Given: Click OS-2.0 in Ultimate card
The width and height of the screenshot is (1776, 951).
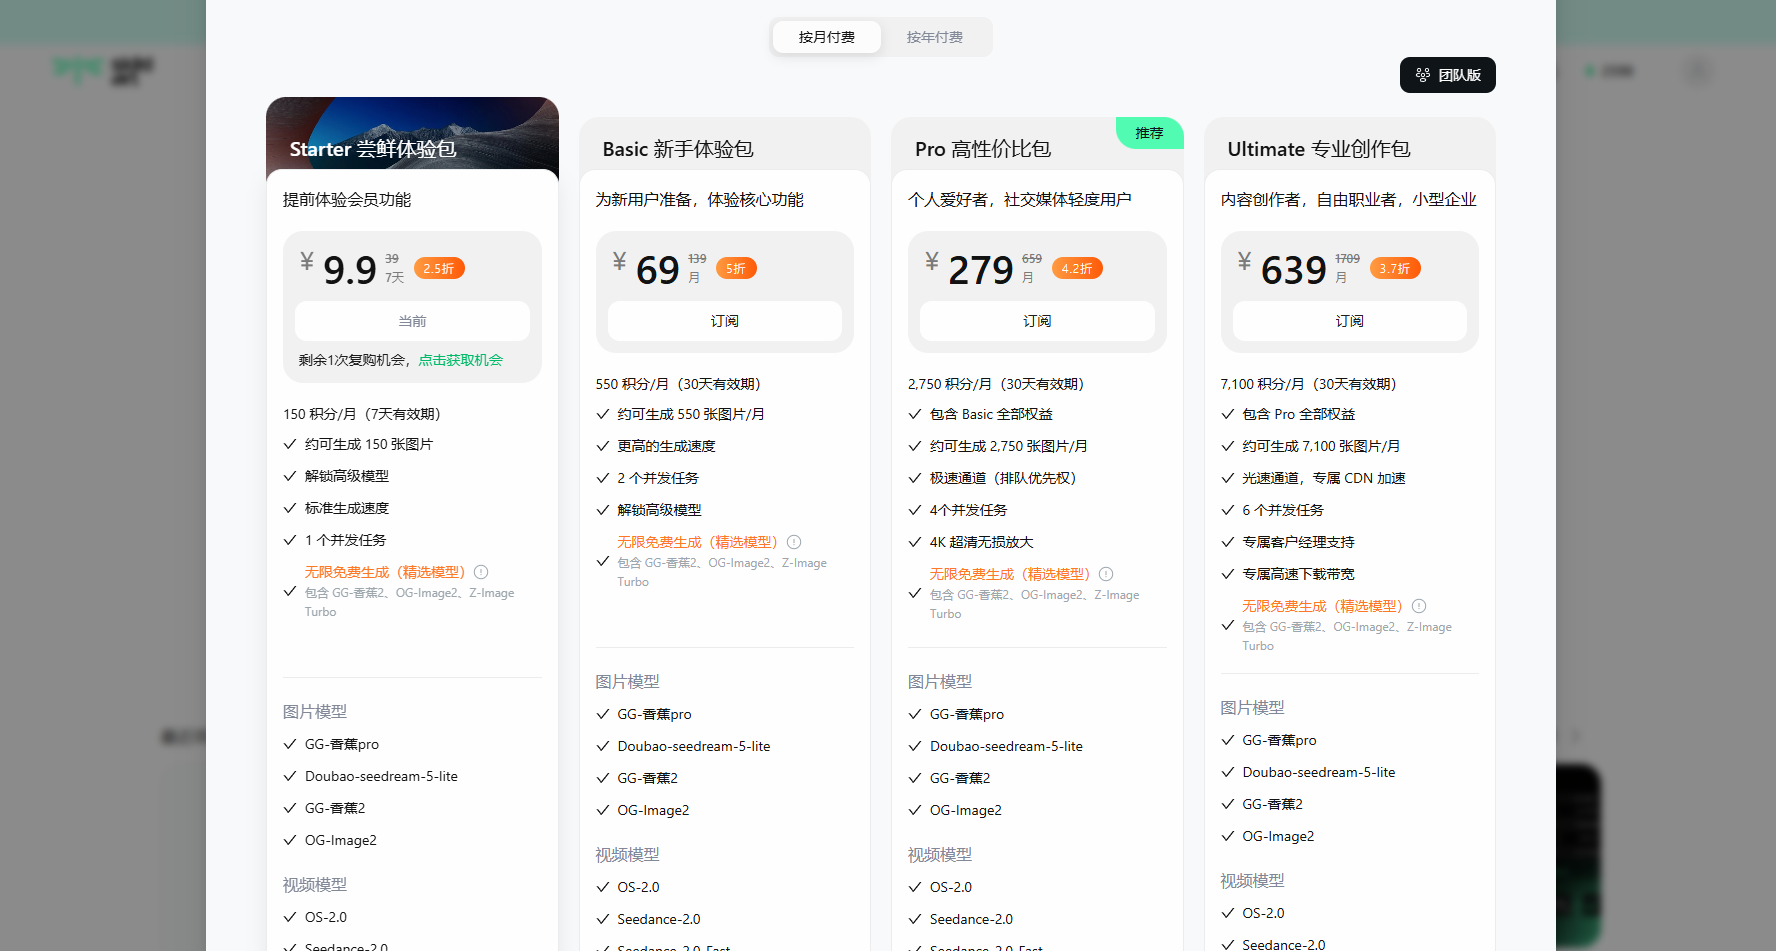Looking at the screenshot, I should click(1264, 913).
